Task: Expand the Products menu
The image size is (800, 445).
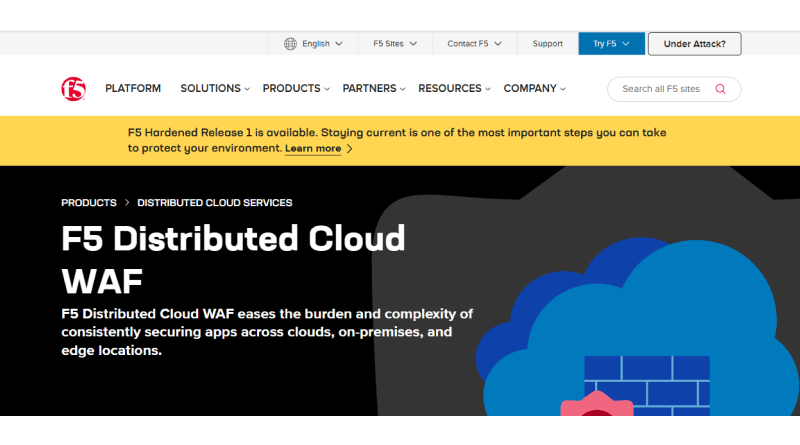Action: (x=296, y=89)
